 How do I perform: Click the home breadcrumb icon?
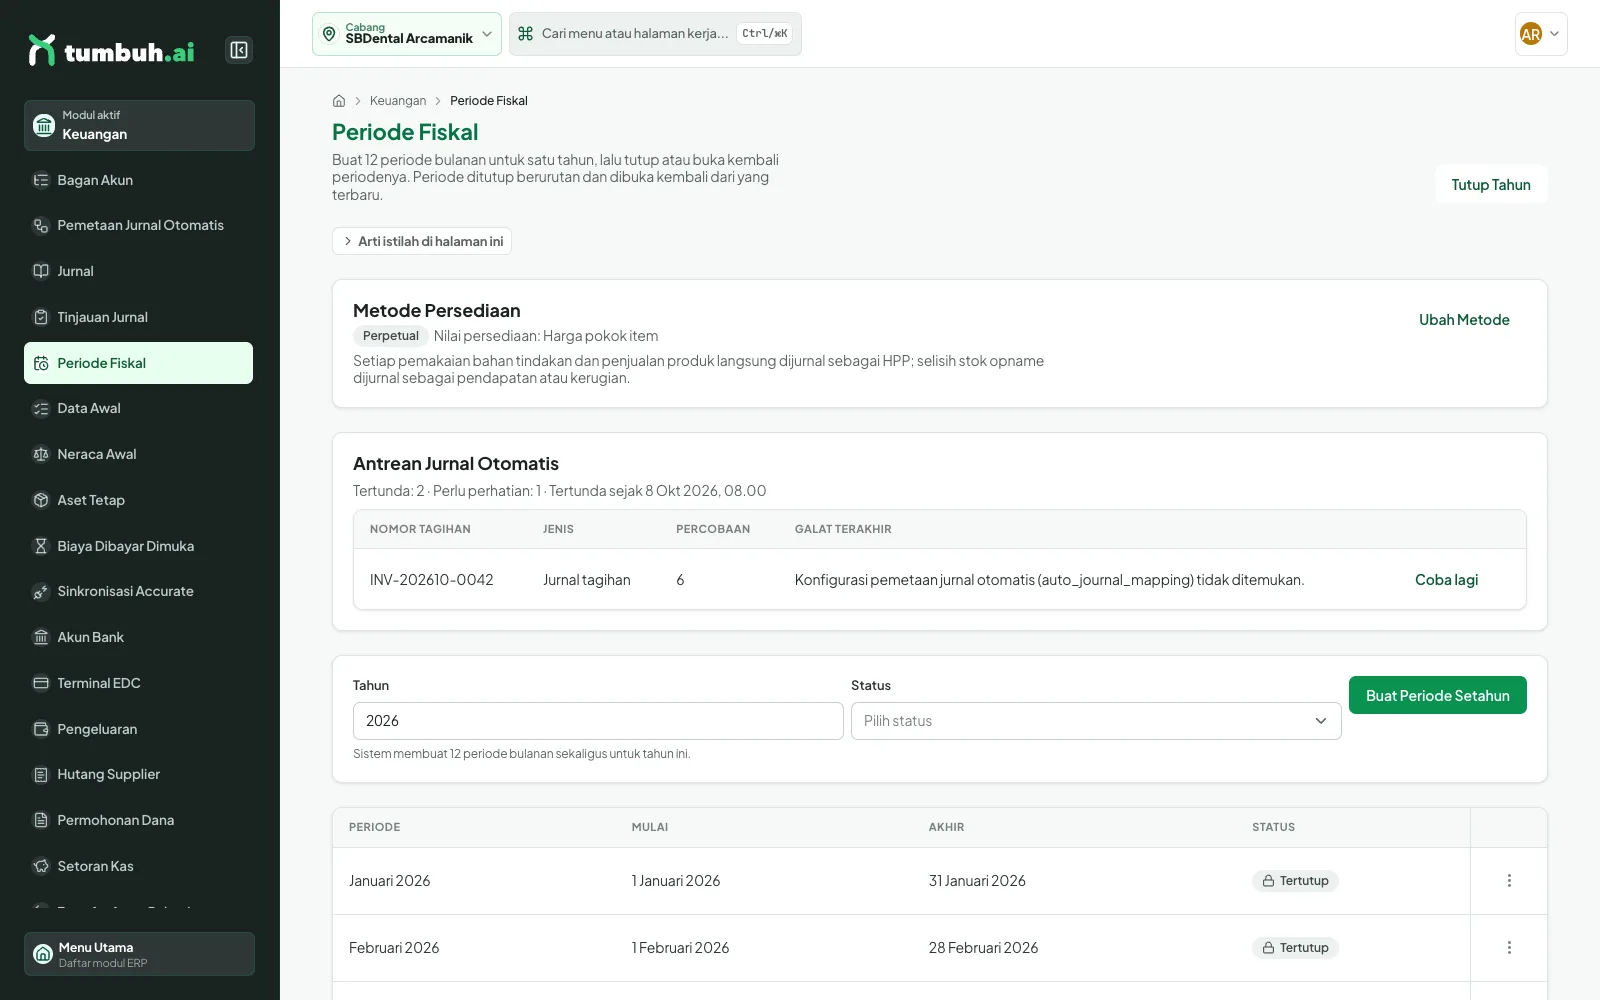pos(339,101)
